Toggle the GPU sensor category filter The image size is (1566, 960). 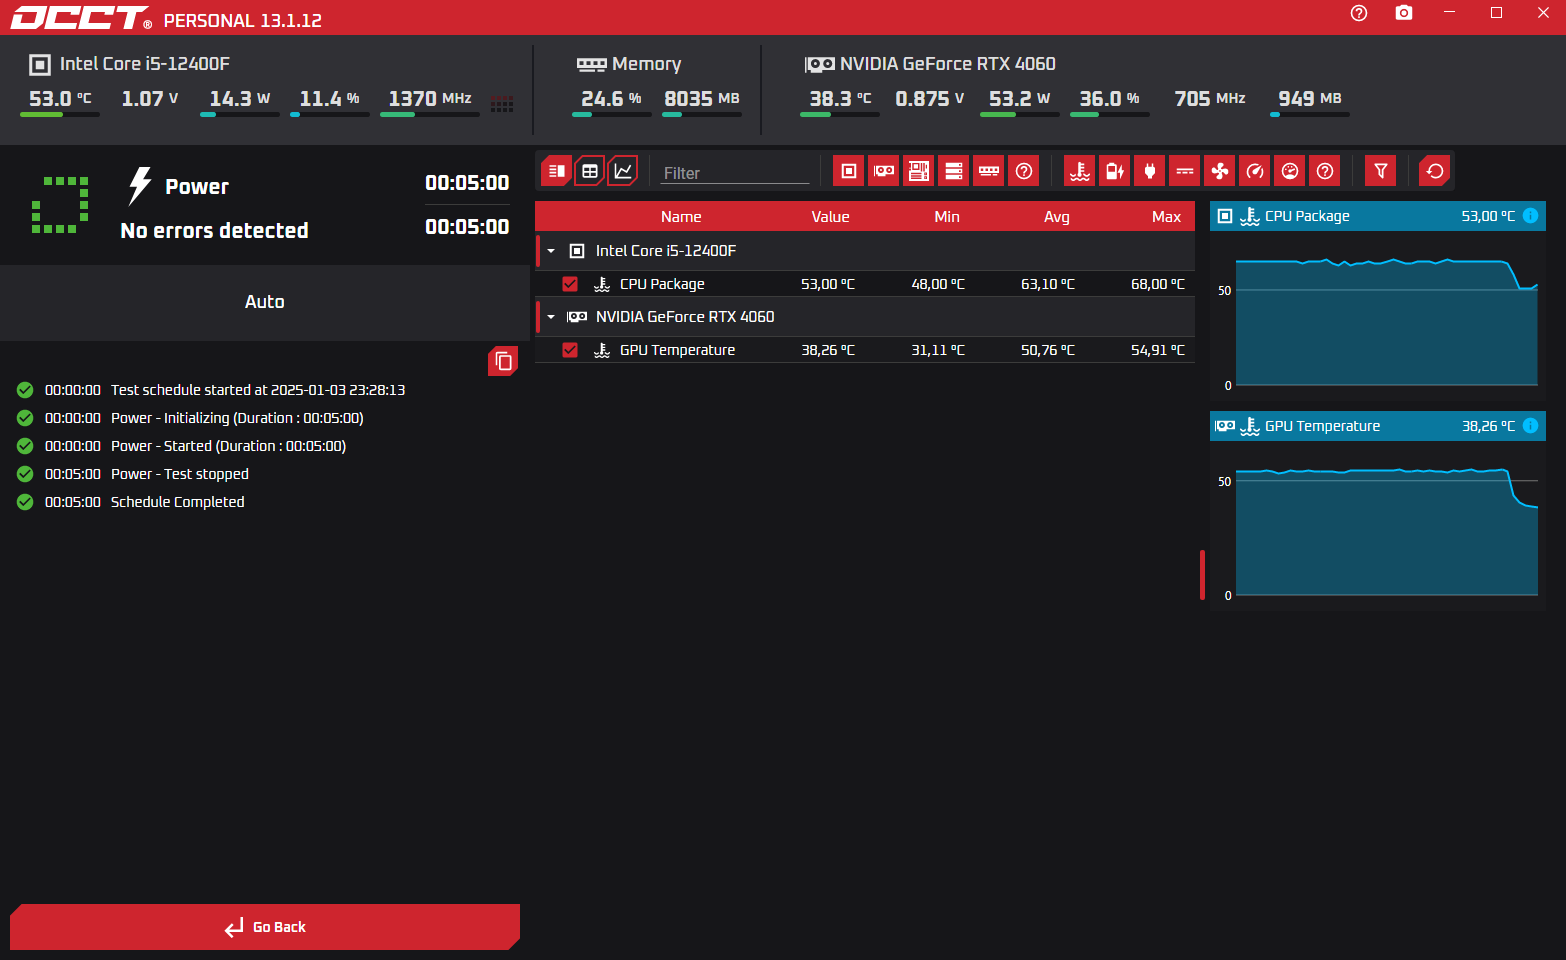tap(884, 171)
